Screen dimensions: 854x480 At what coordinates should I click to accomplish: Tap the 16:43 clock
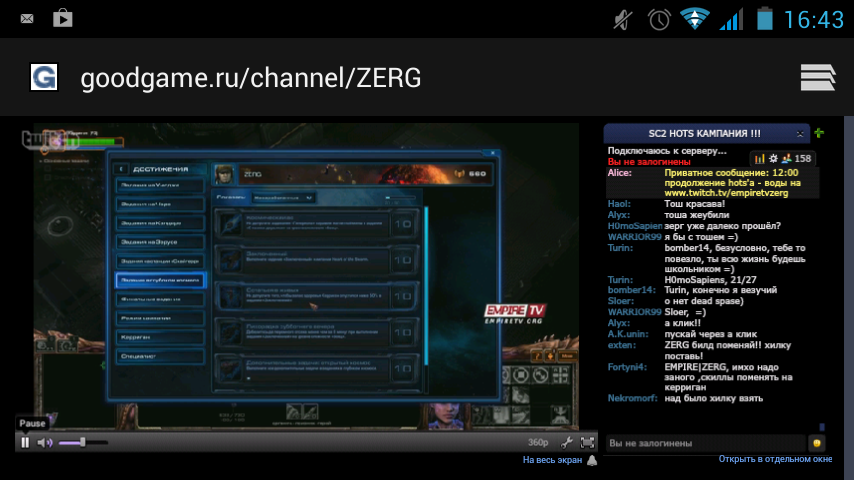click(x=814, y=20)
